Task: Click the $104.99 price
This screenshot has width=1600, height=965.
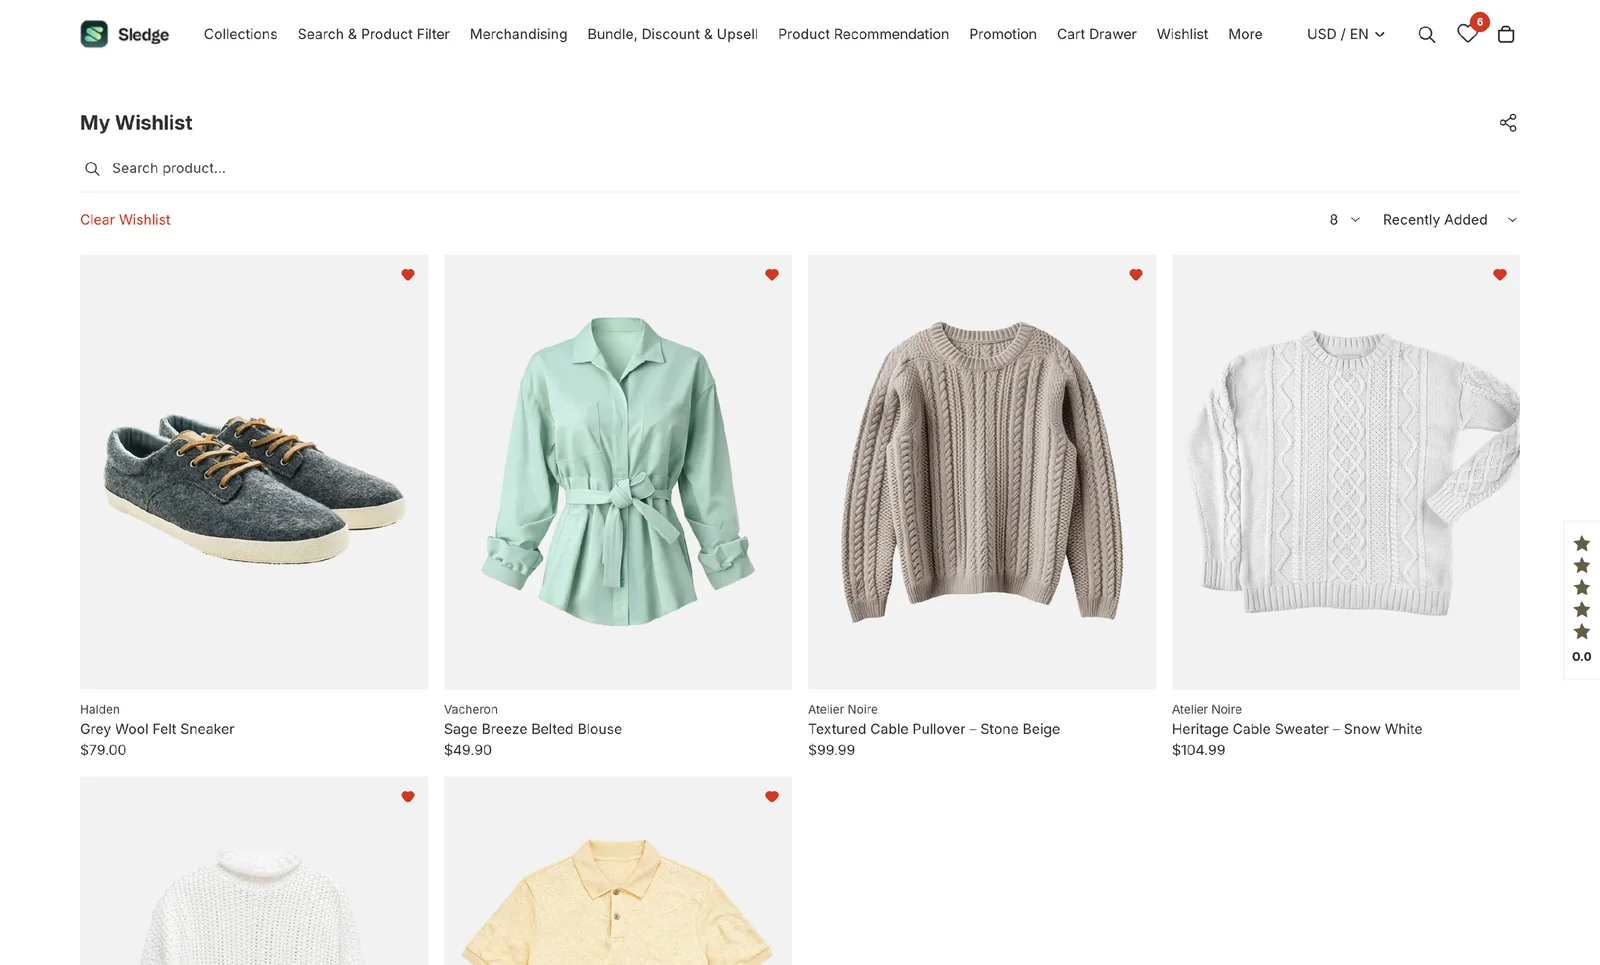Action: 1199,750
